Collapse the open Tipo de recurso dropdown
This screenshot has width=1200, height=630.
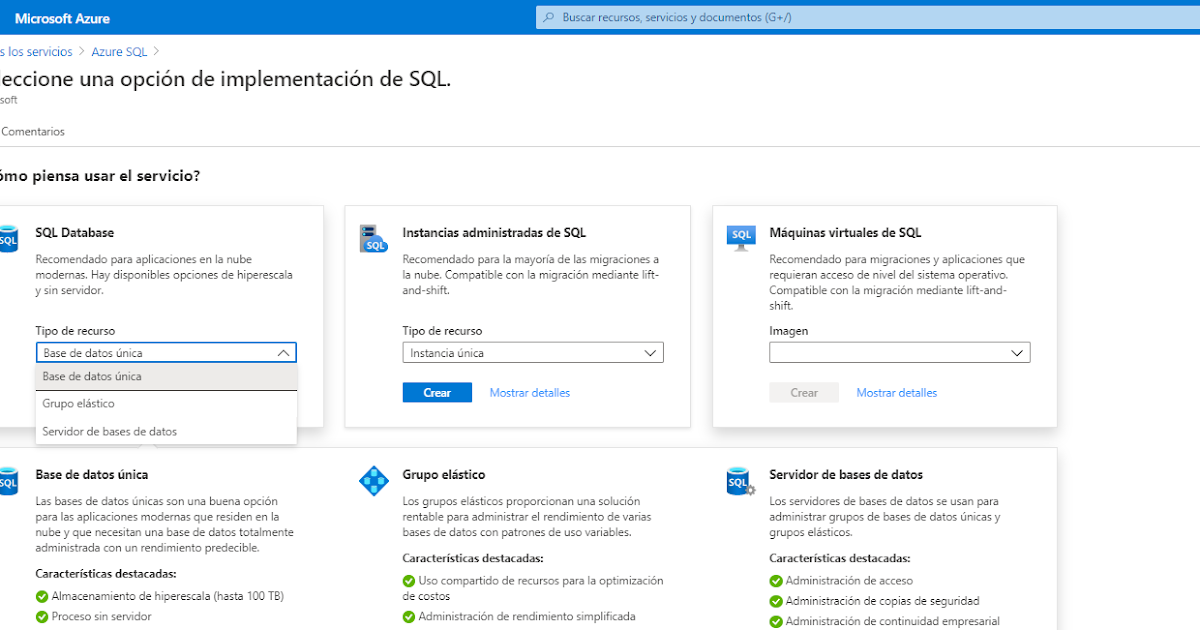pos(285,352)
